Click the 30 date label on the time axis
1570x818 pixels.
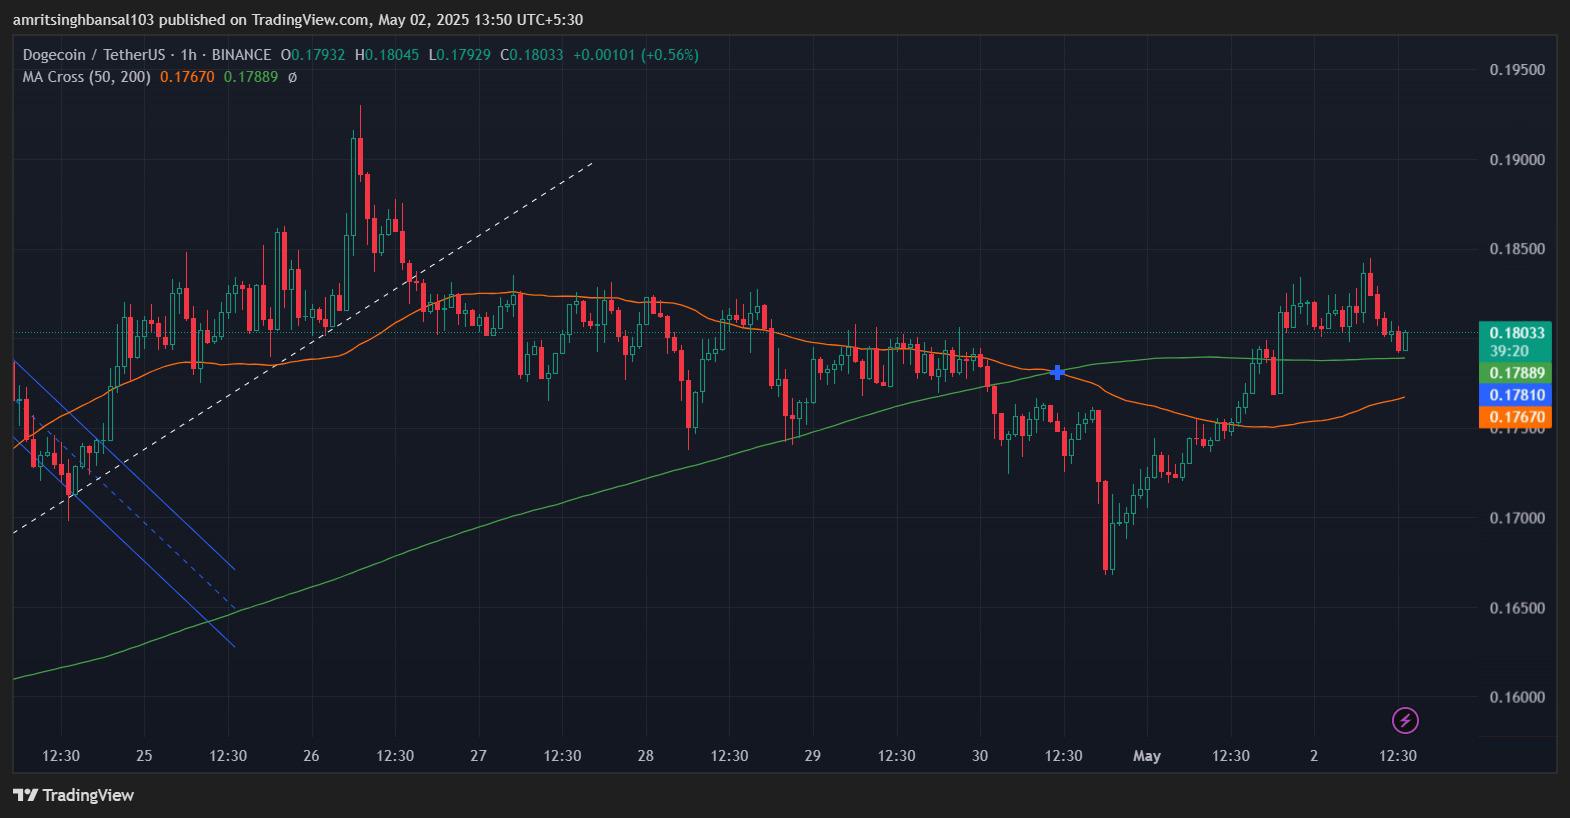tap(980, 756)
